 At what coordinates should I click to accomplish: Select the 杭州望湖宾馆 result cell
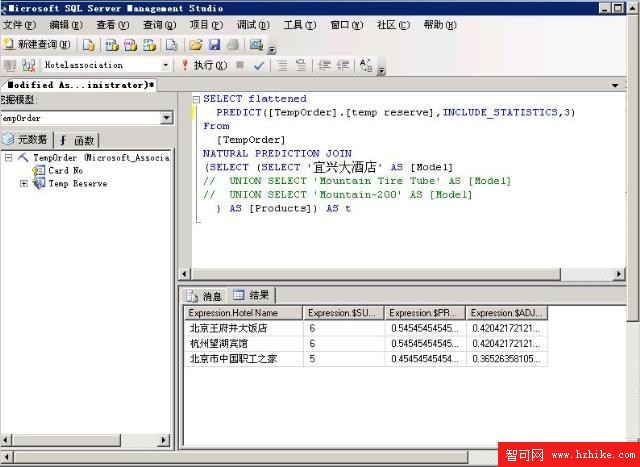(x=244, y=344)
